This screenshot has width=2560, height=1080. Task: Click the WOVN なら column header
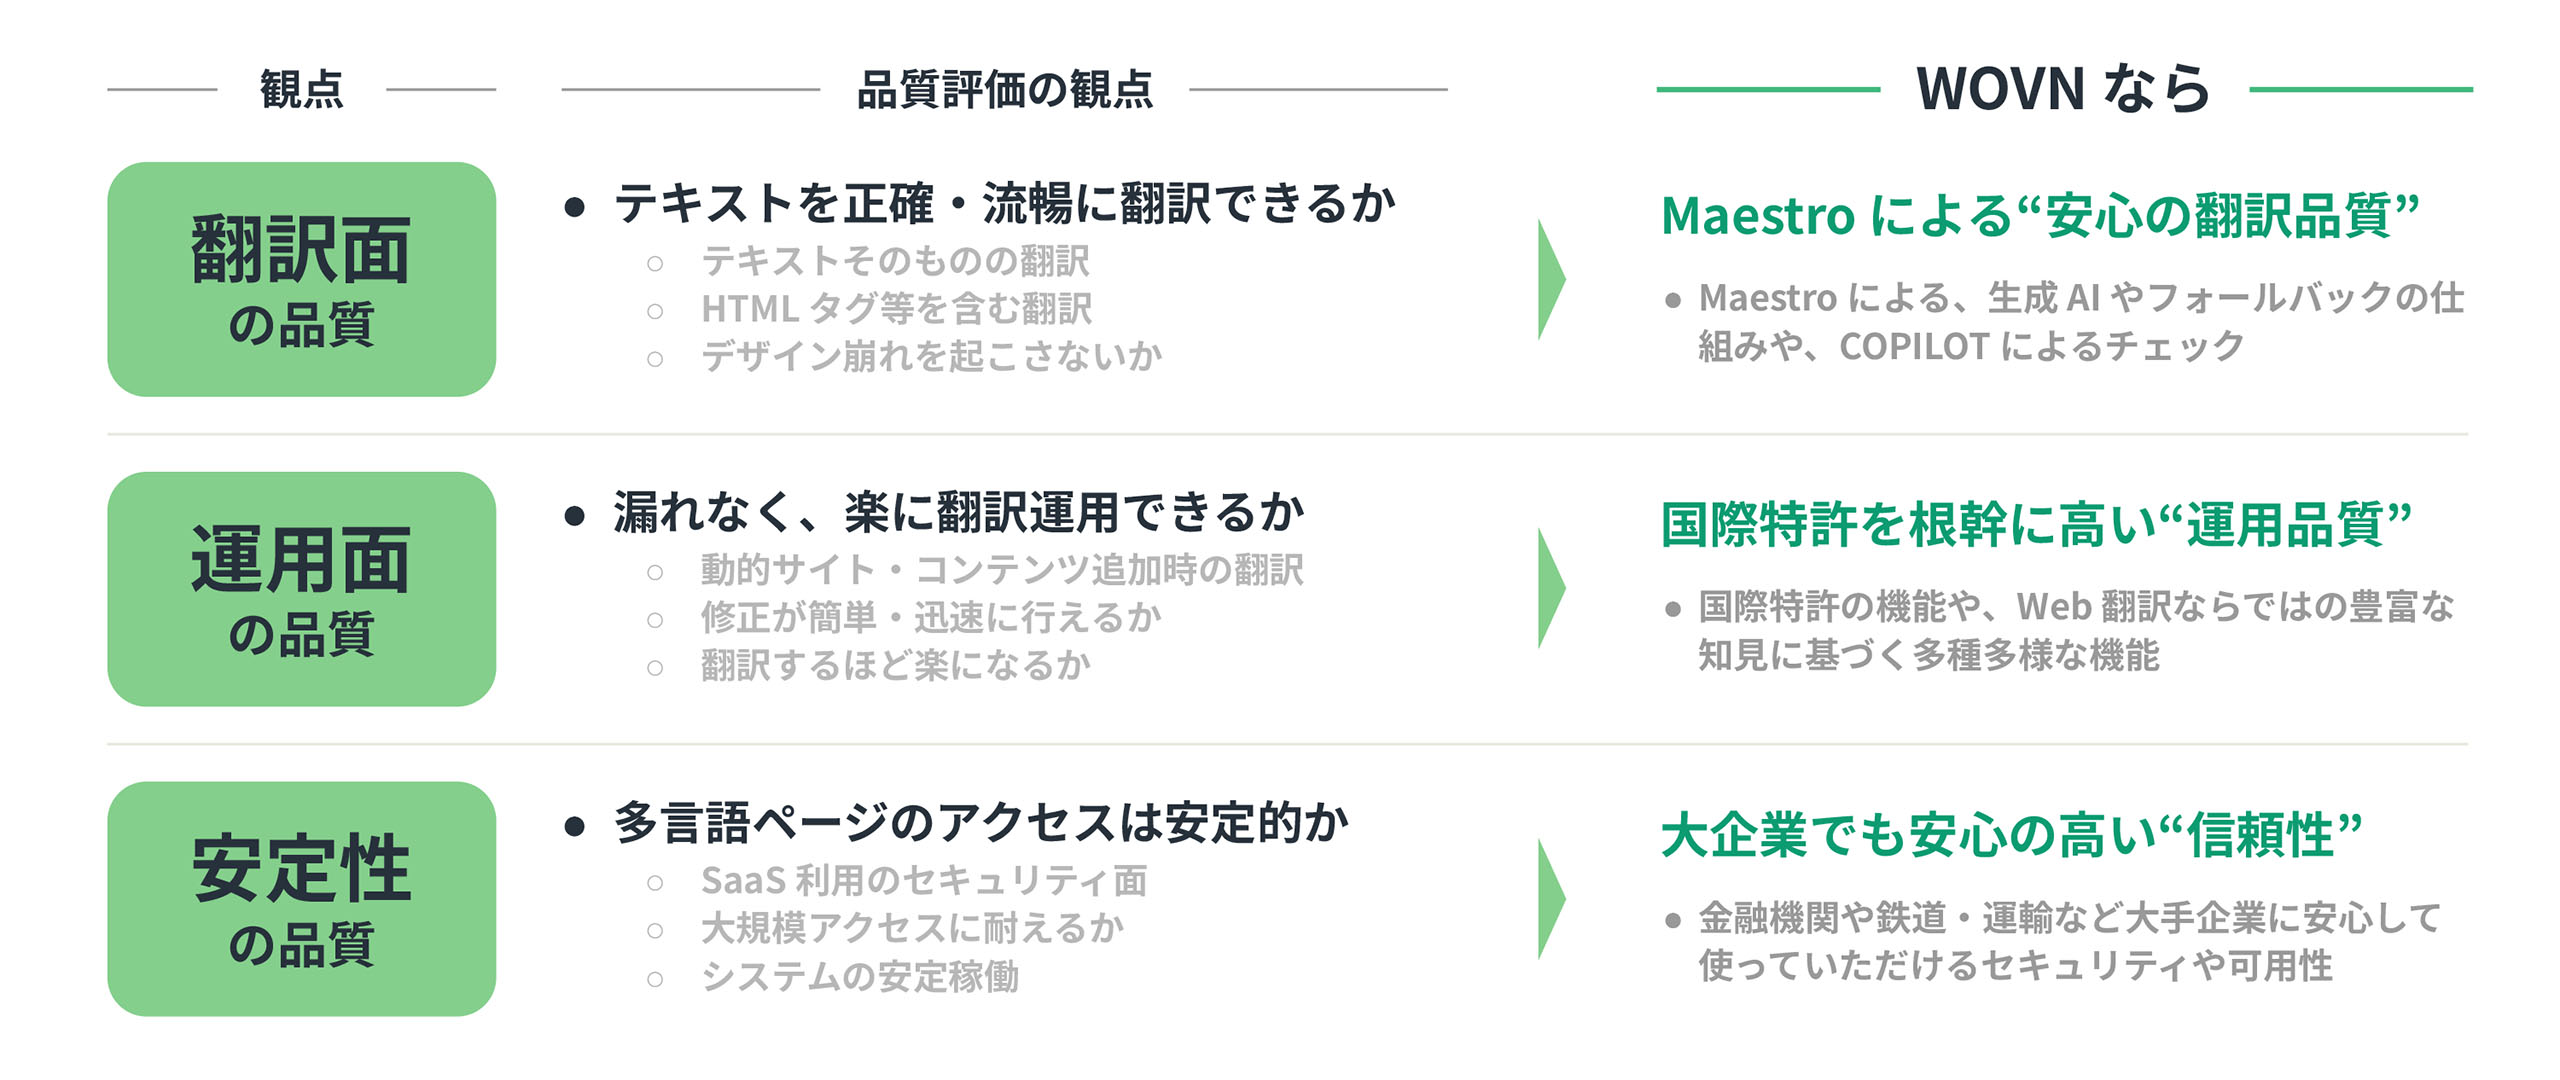(x=2062, y=89)
